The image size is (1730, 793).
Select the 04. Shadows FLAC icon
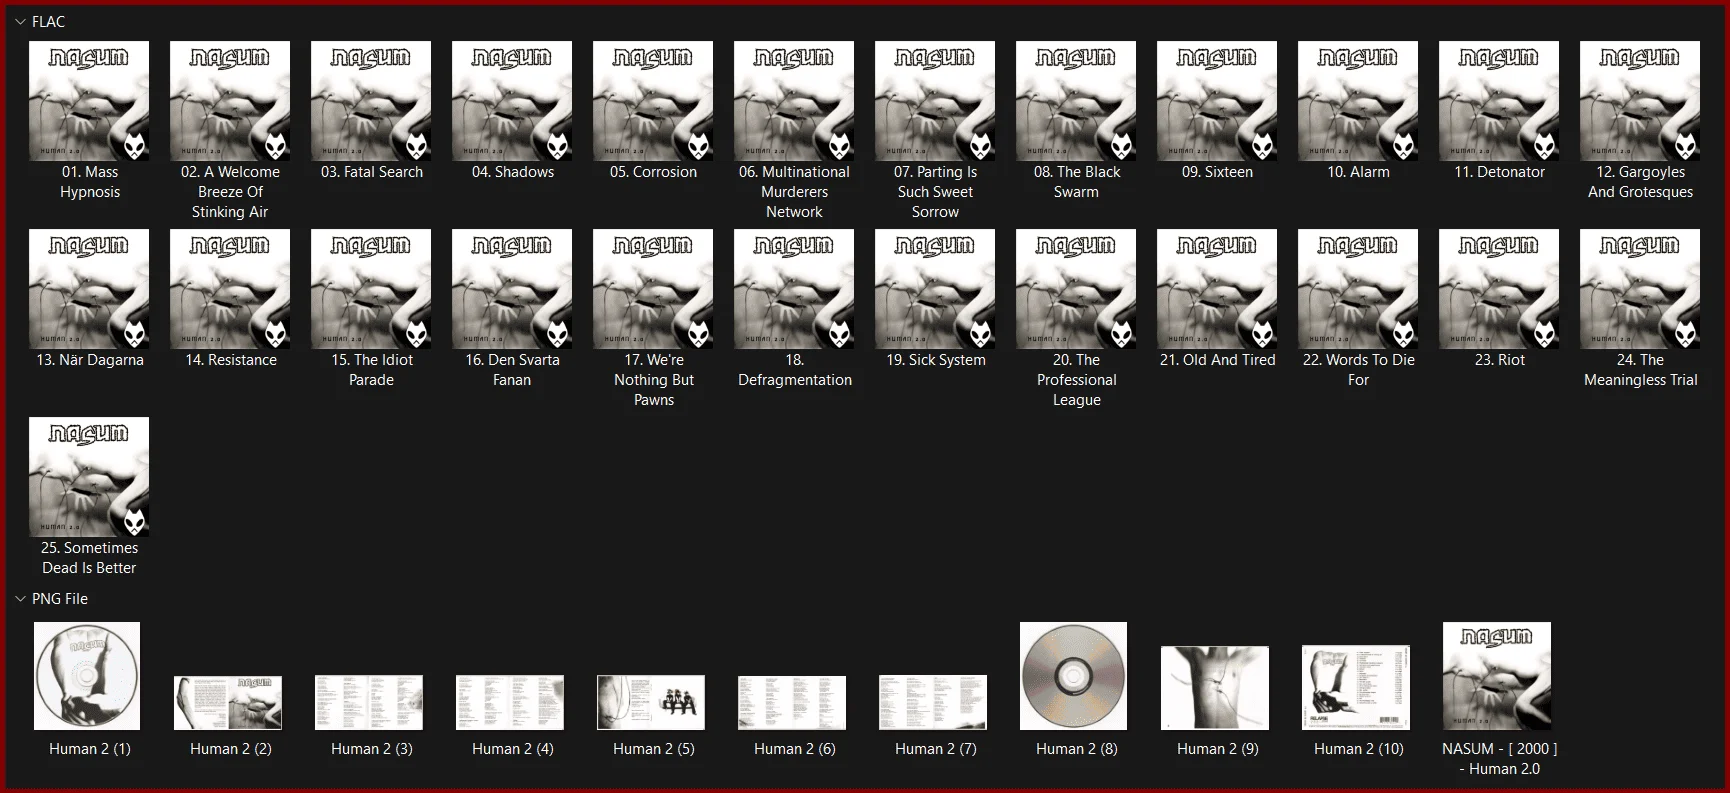click(x=512, y=101)
